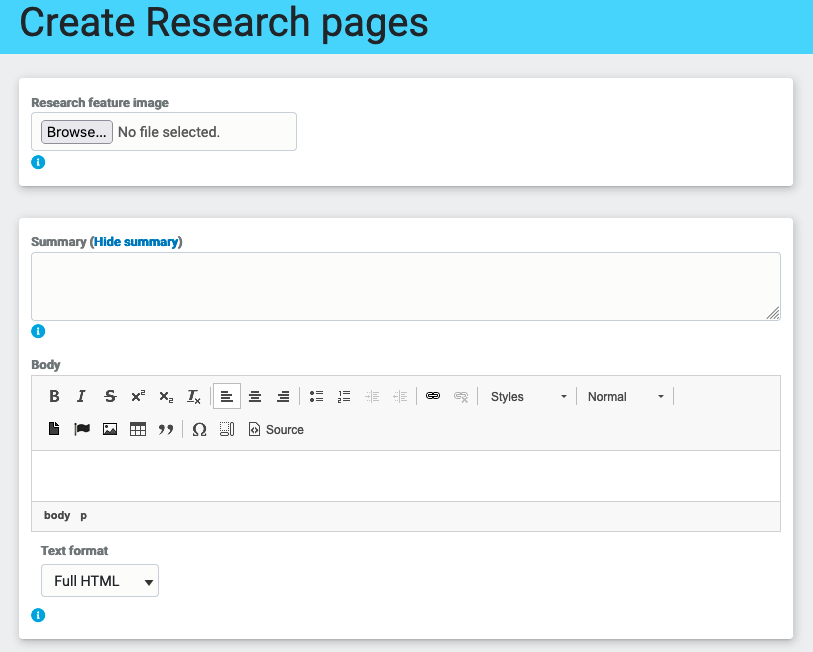Viewport: 813px width, 652px height.
Task: Insert an image via toolbar
Action: point(110,429)
